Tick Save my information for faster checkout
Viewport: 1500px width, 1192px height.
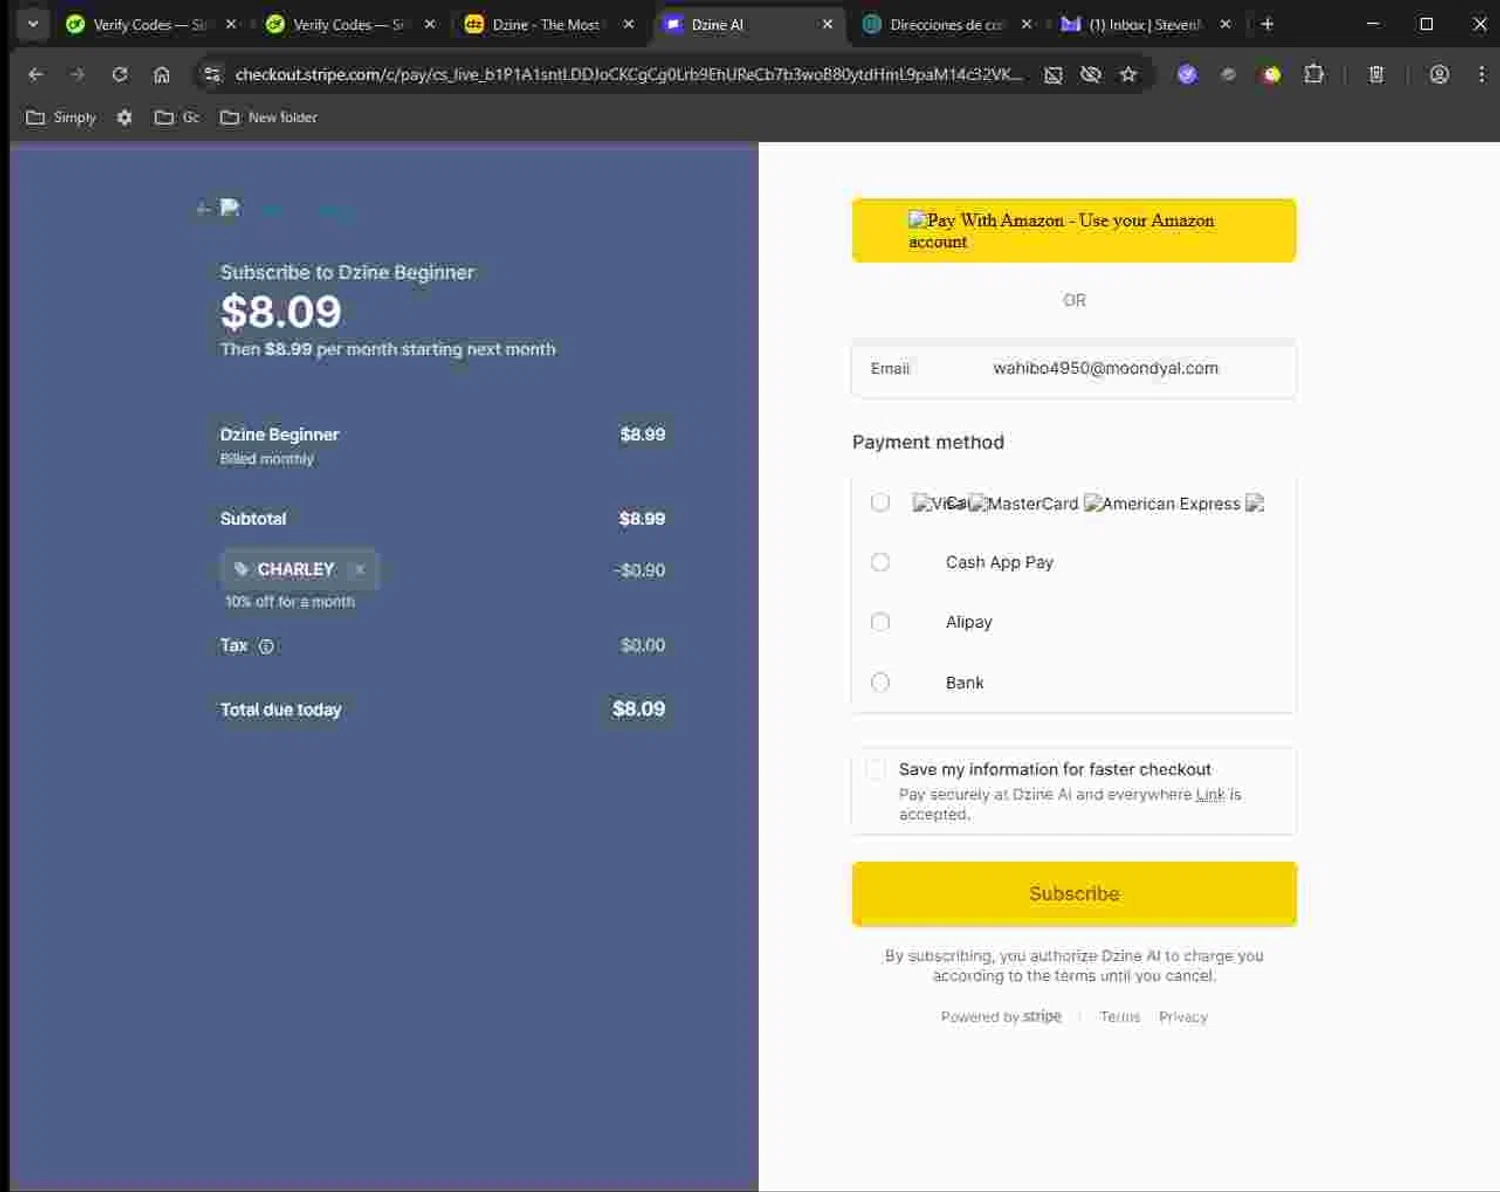coord(876,769)
